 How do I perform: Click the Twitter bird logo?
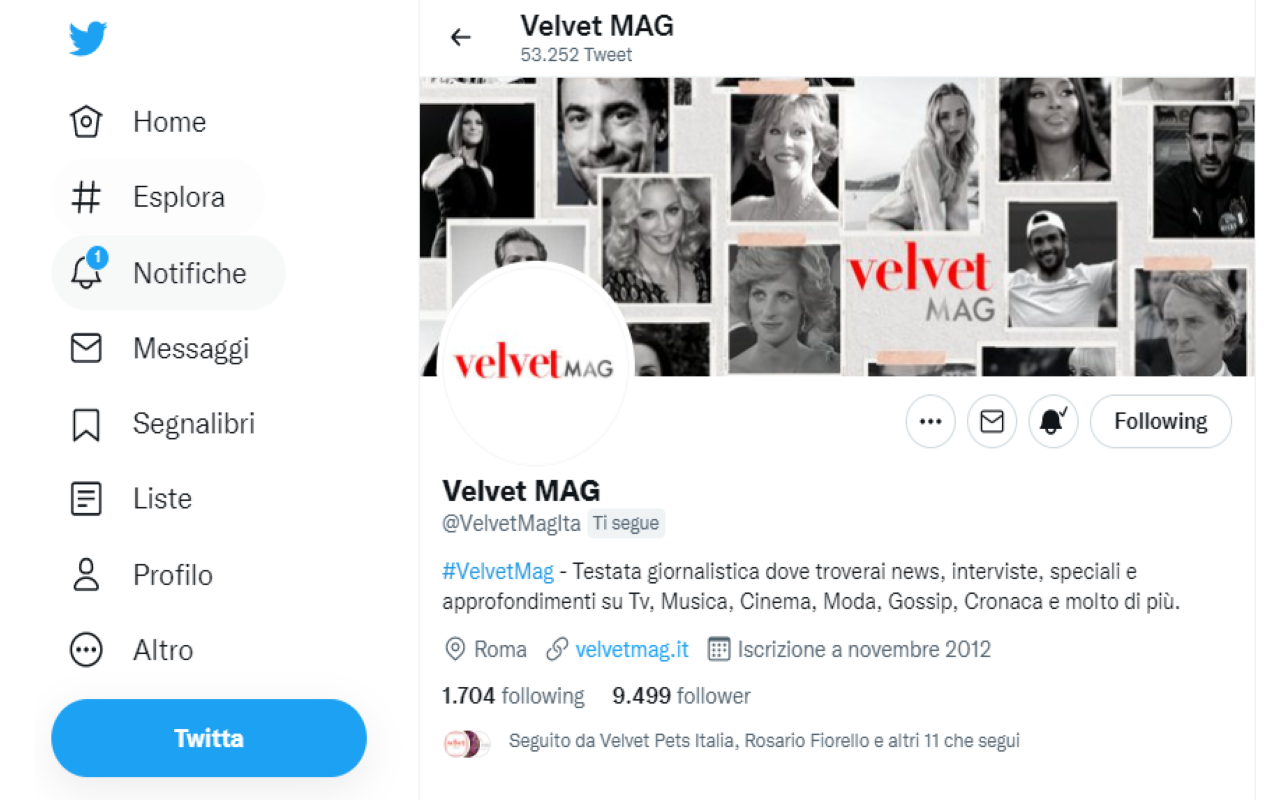(88, 39)
